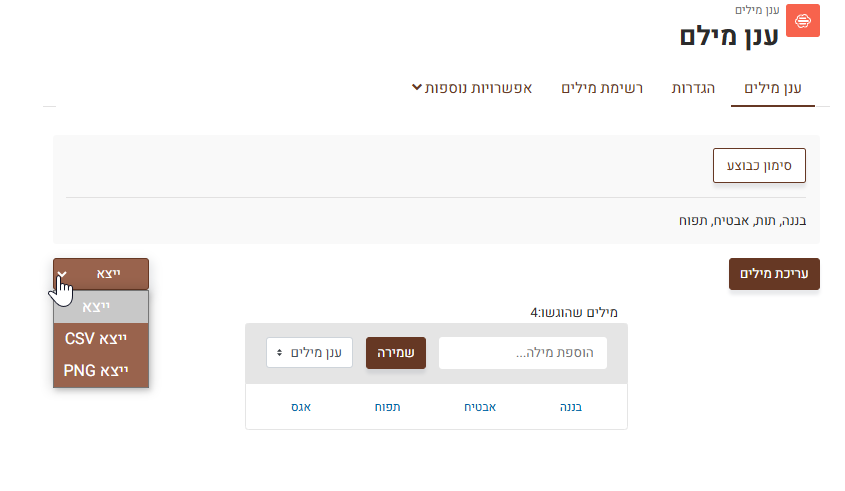This screenshot has height=491, width=845.
Task: Click the "מילים שהוגשו:4" count label
Action: [x=574, y=313]
